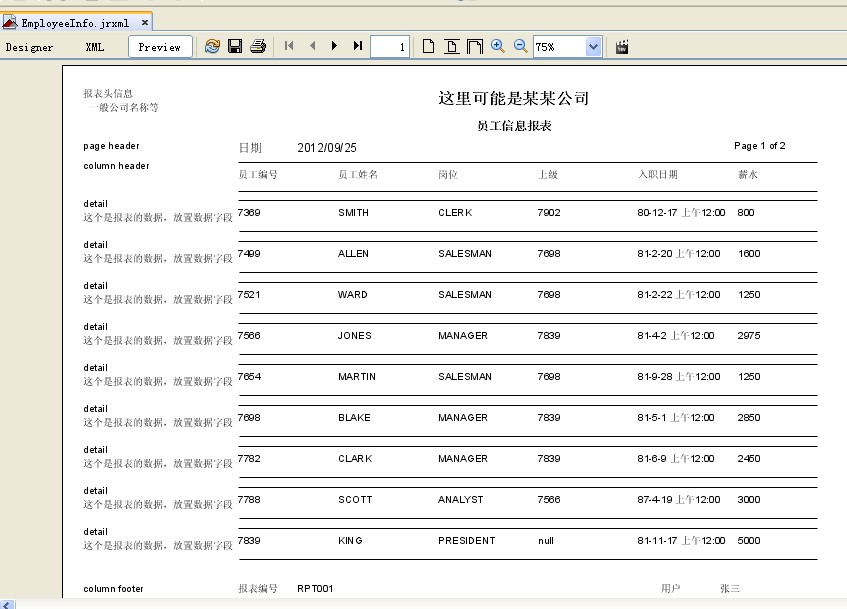Click the horizontal scrollbar left arrow

(8, 604)
